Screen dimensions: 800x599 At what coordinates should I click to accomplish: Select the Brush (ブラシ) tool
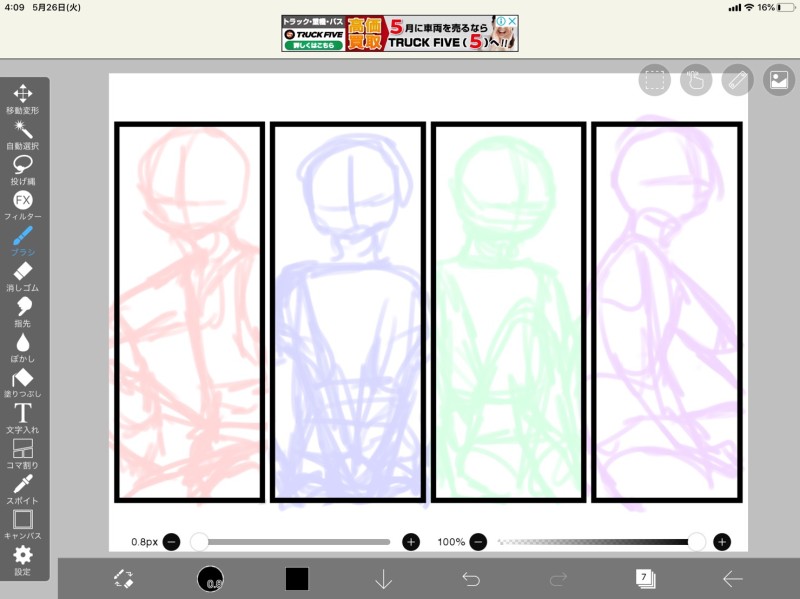click(x=22, y=241)
